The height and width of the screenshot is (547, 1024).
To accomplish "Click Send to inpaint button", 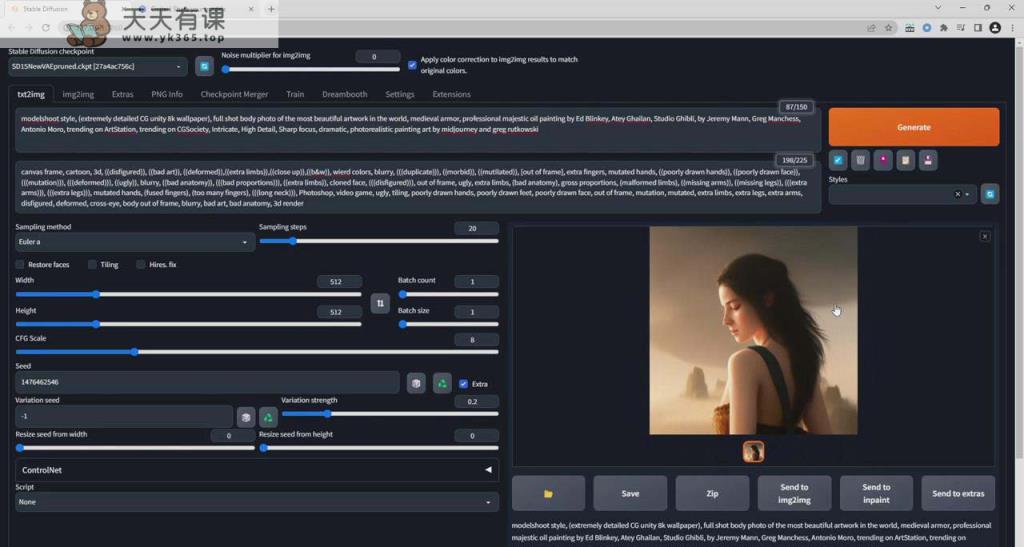I will (876, 493).
